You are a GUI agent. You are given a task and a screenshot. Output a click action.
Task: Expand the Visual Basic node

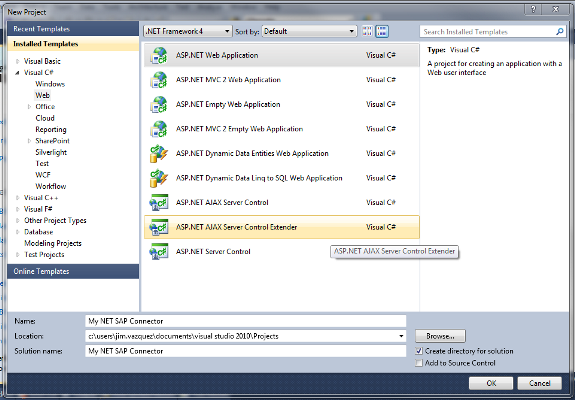(x=17, y=61)
